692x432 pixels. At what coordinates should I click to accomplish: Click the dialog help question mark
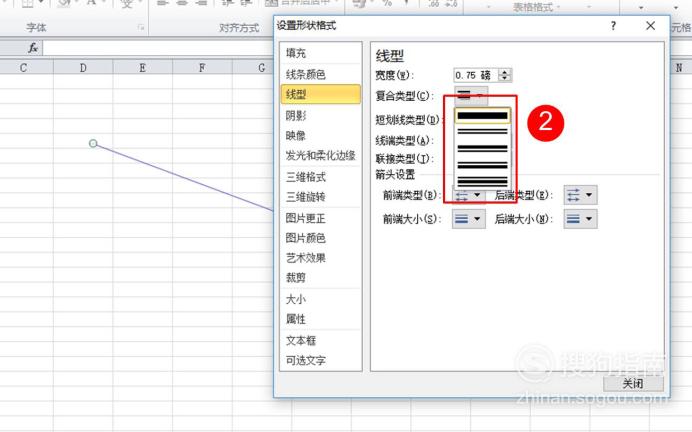click(x=613, y=26)
